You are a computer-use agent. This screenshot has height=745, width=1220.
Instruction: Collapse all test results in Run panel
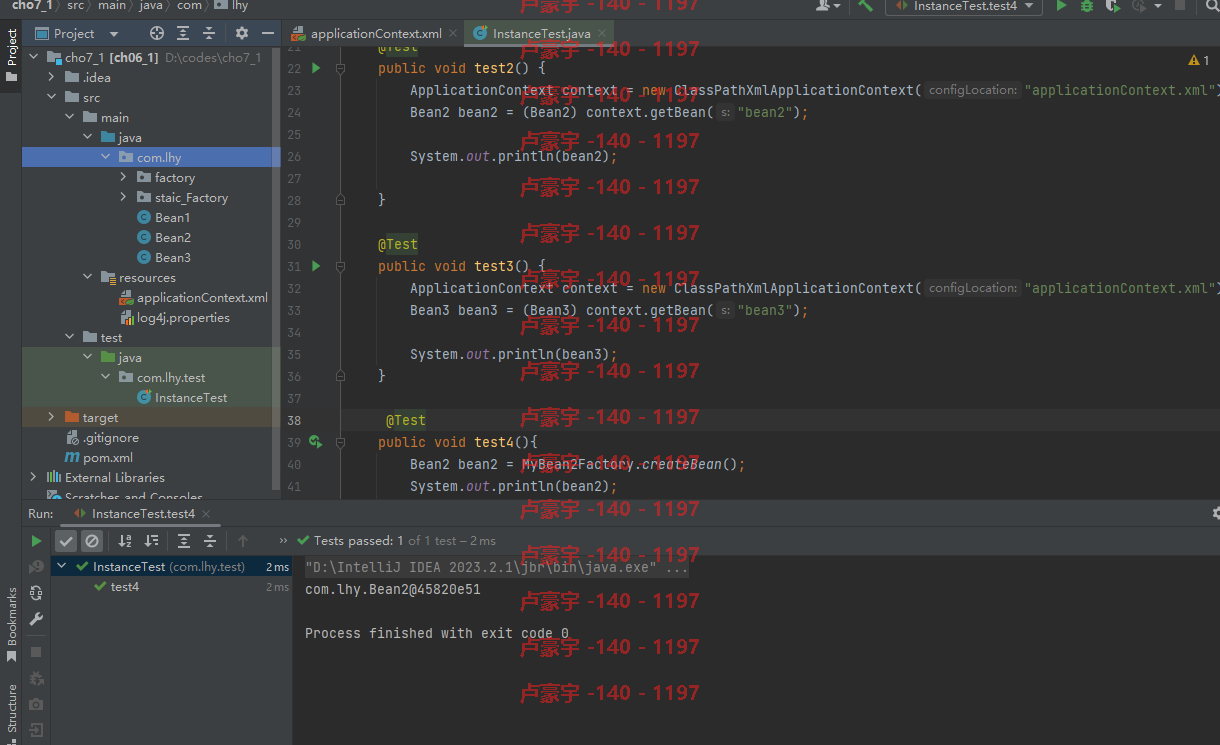pyautogui.click(x=210, y=541)
